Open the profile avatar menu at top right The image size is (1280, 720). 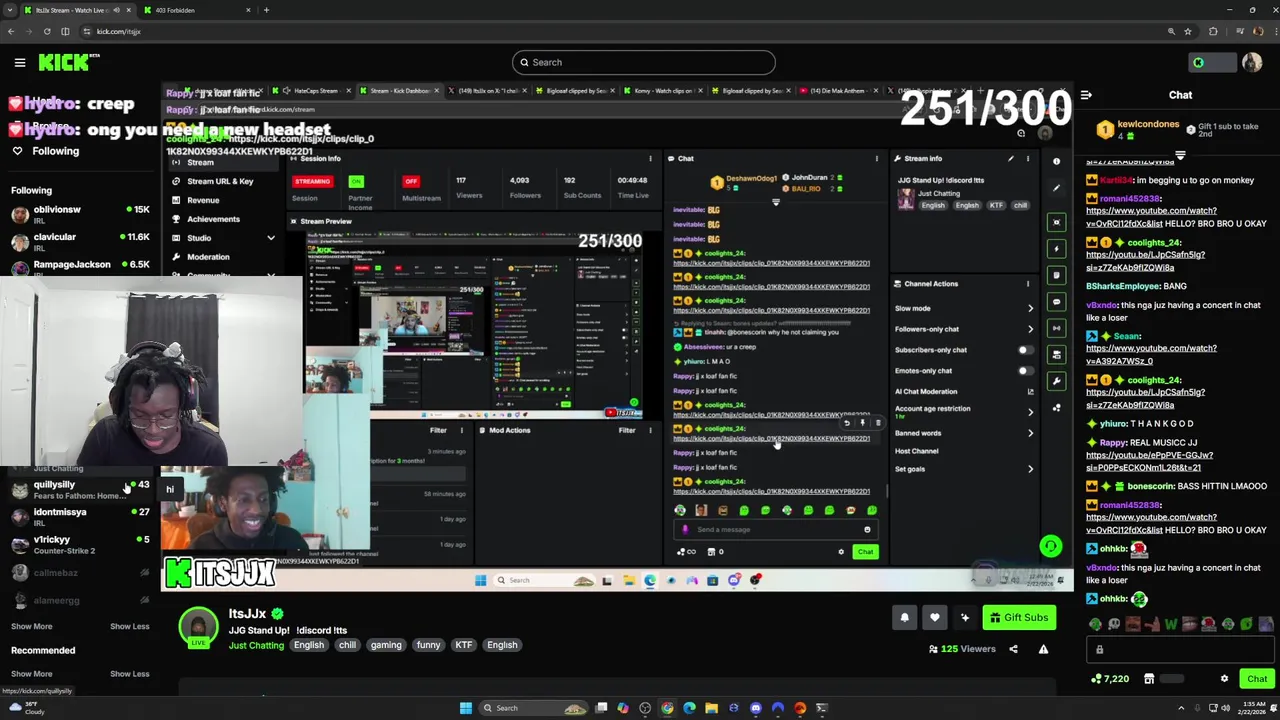(x=1251, y=63)
